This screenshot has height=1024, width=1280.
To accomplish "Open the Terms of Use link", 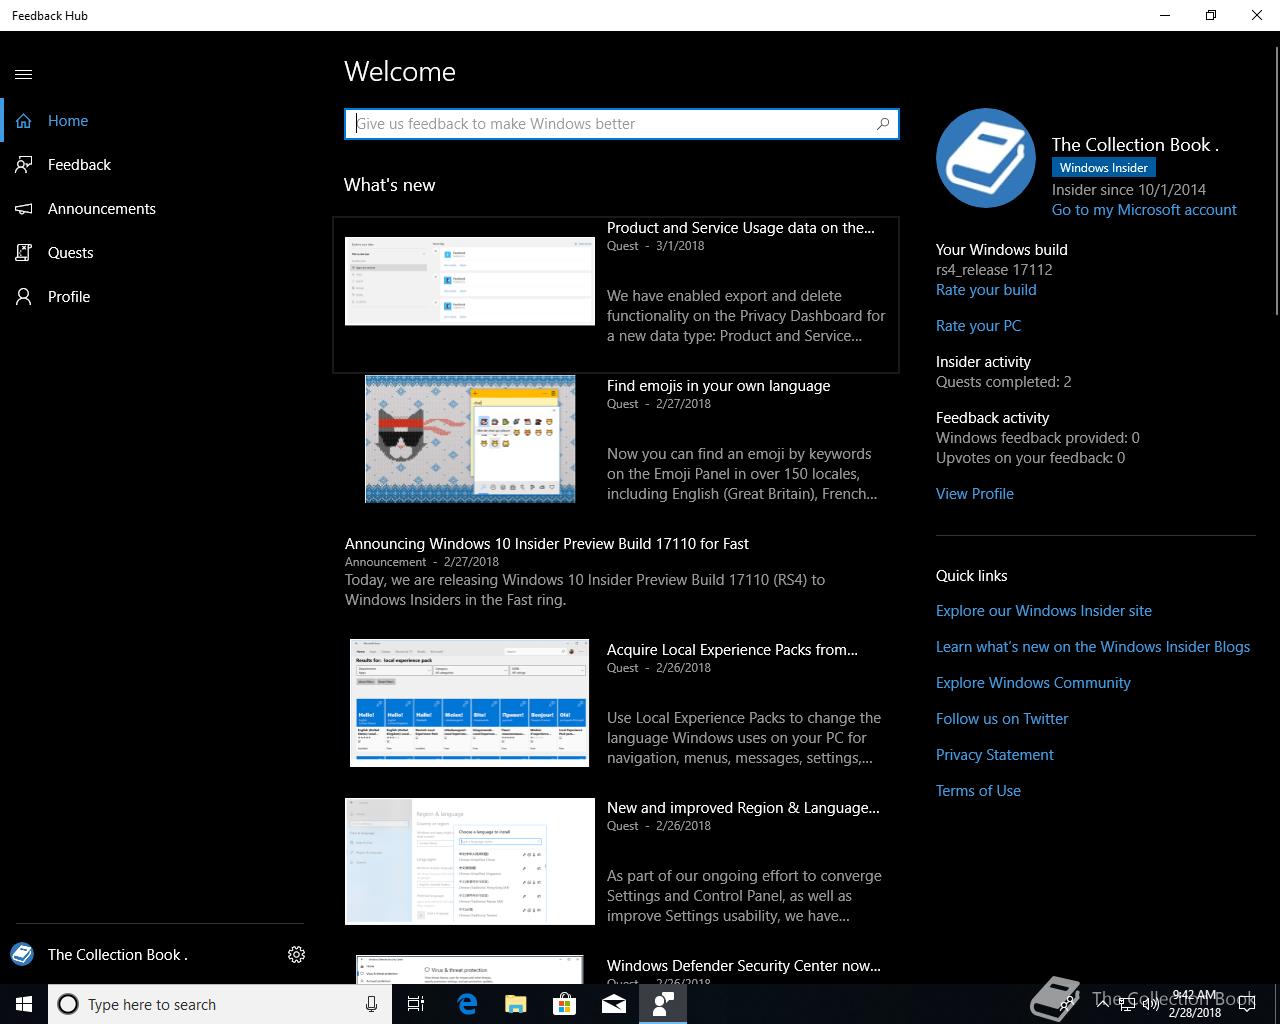I will (x=978, y=791).
